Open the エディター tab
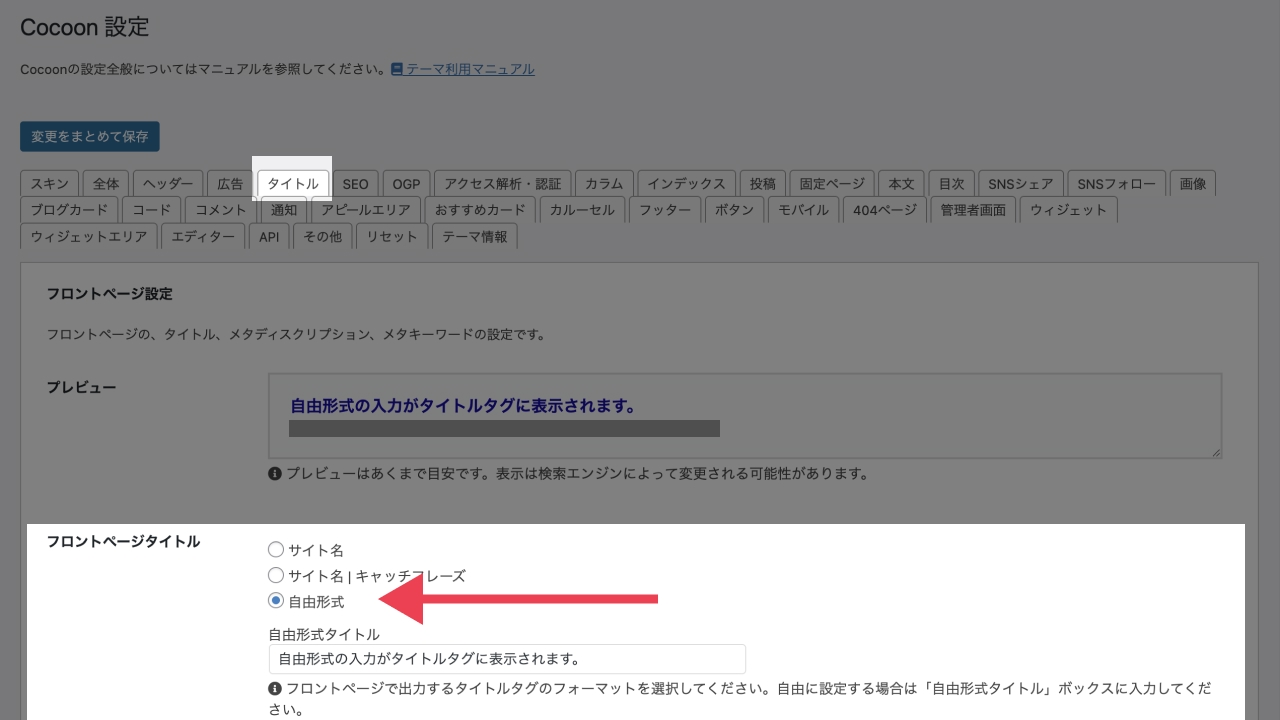The image size is (1280, 720). pos(203,237)
